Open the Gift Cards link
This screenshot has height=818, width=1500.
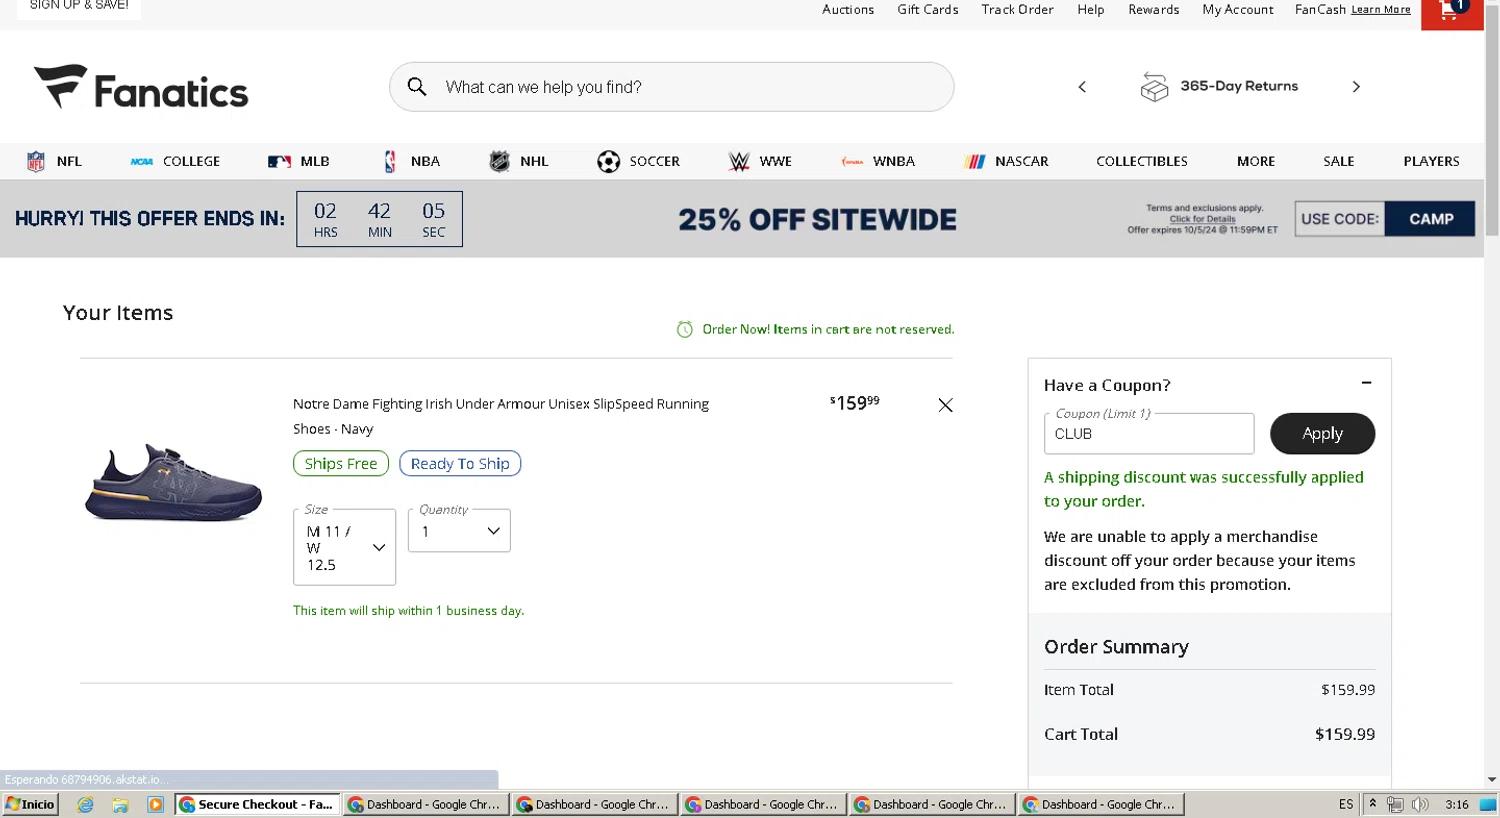928,9
